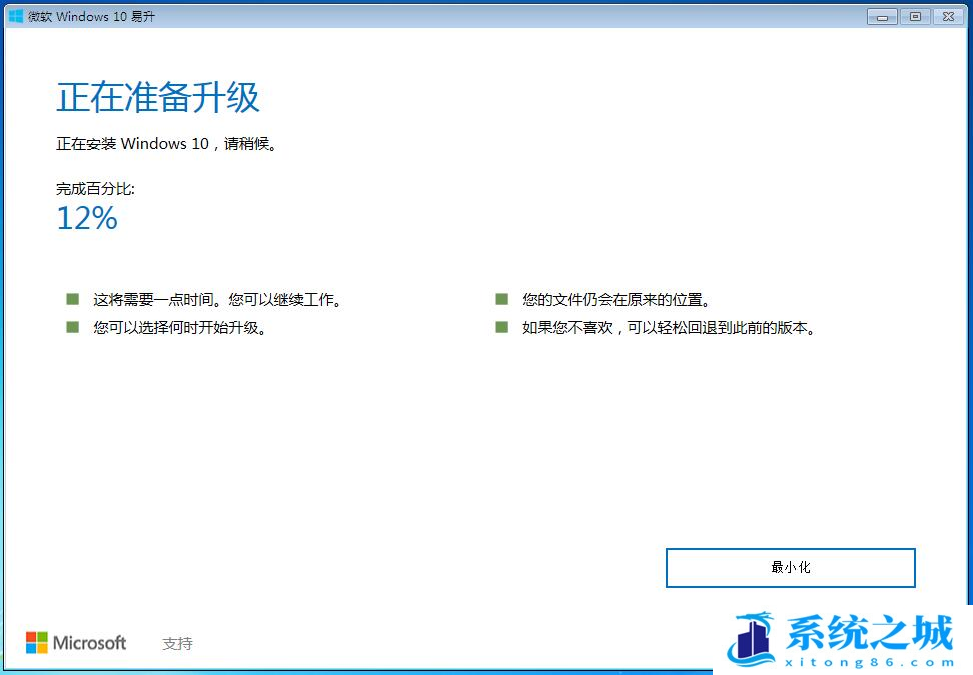Click the title text 微软 Windows 10 易升
Viewport: 973px width, 675px height.
coord(91,17)
